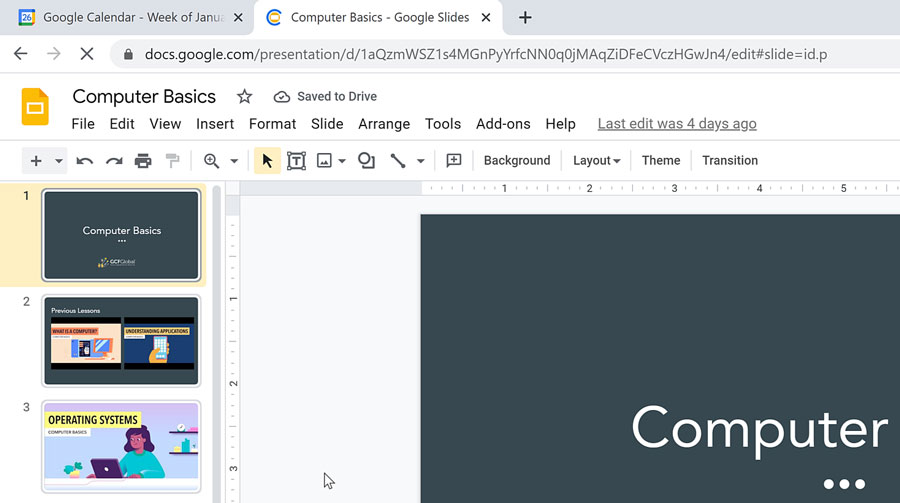
Task: Redo the last action
Action: point(114,161)
